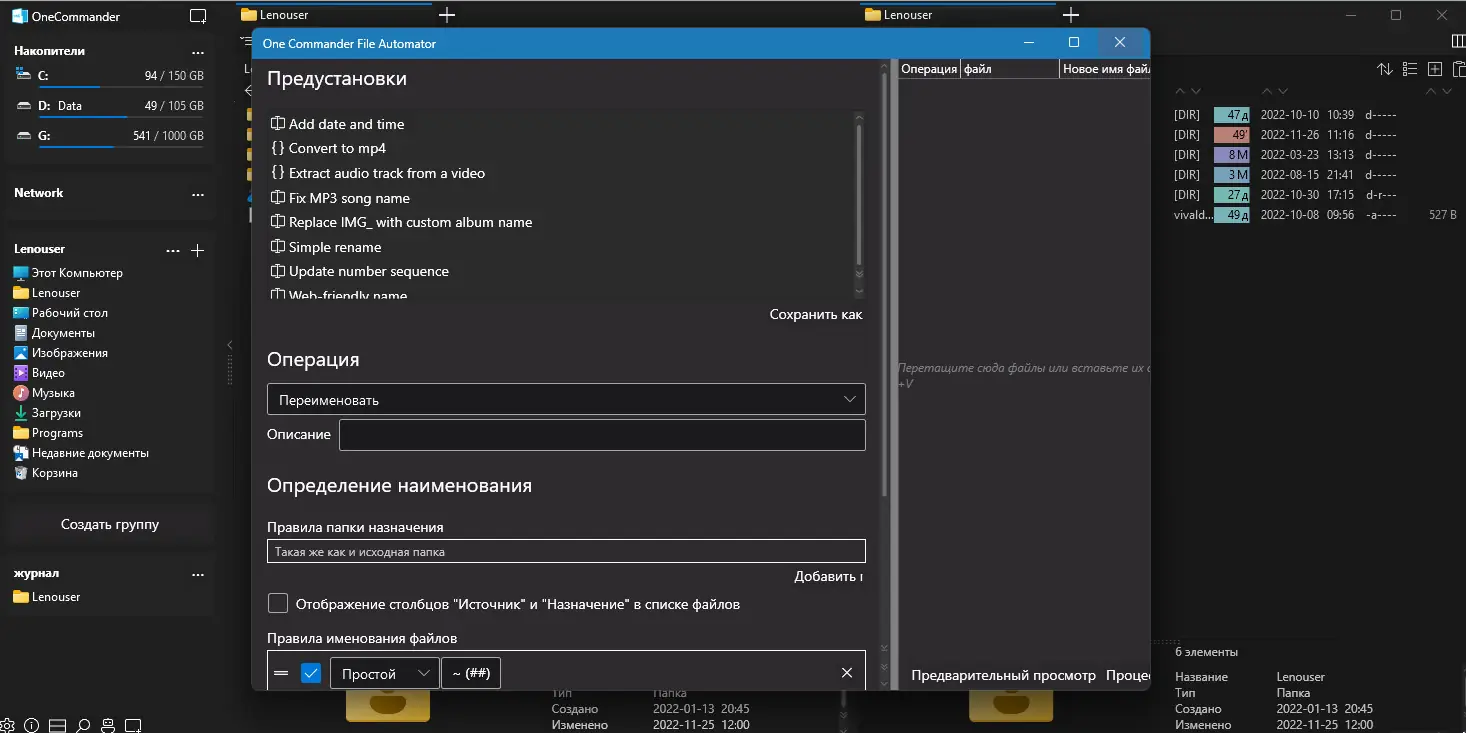1466x733 pixels.
Task: Click new window icon in bottom bar
Action: (133, 725)
